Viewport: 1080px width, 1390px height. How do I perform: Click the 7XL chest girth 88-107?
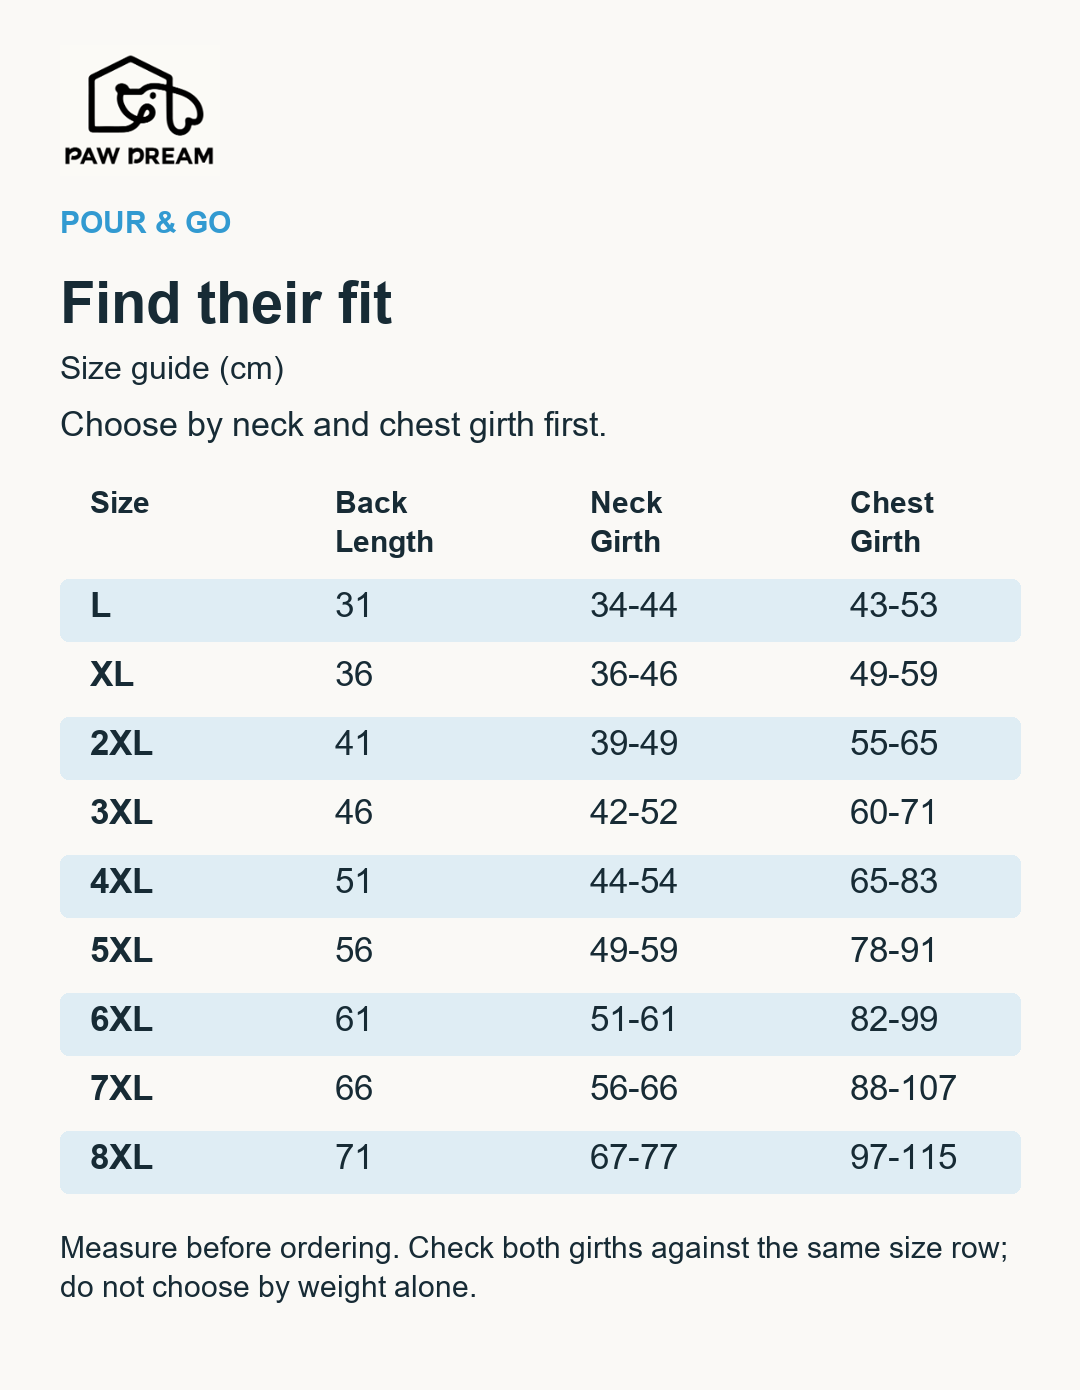(903, 1089)
